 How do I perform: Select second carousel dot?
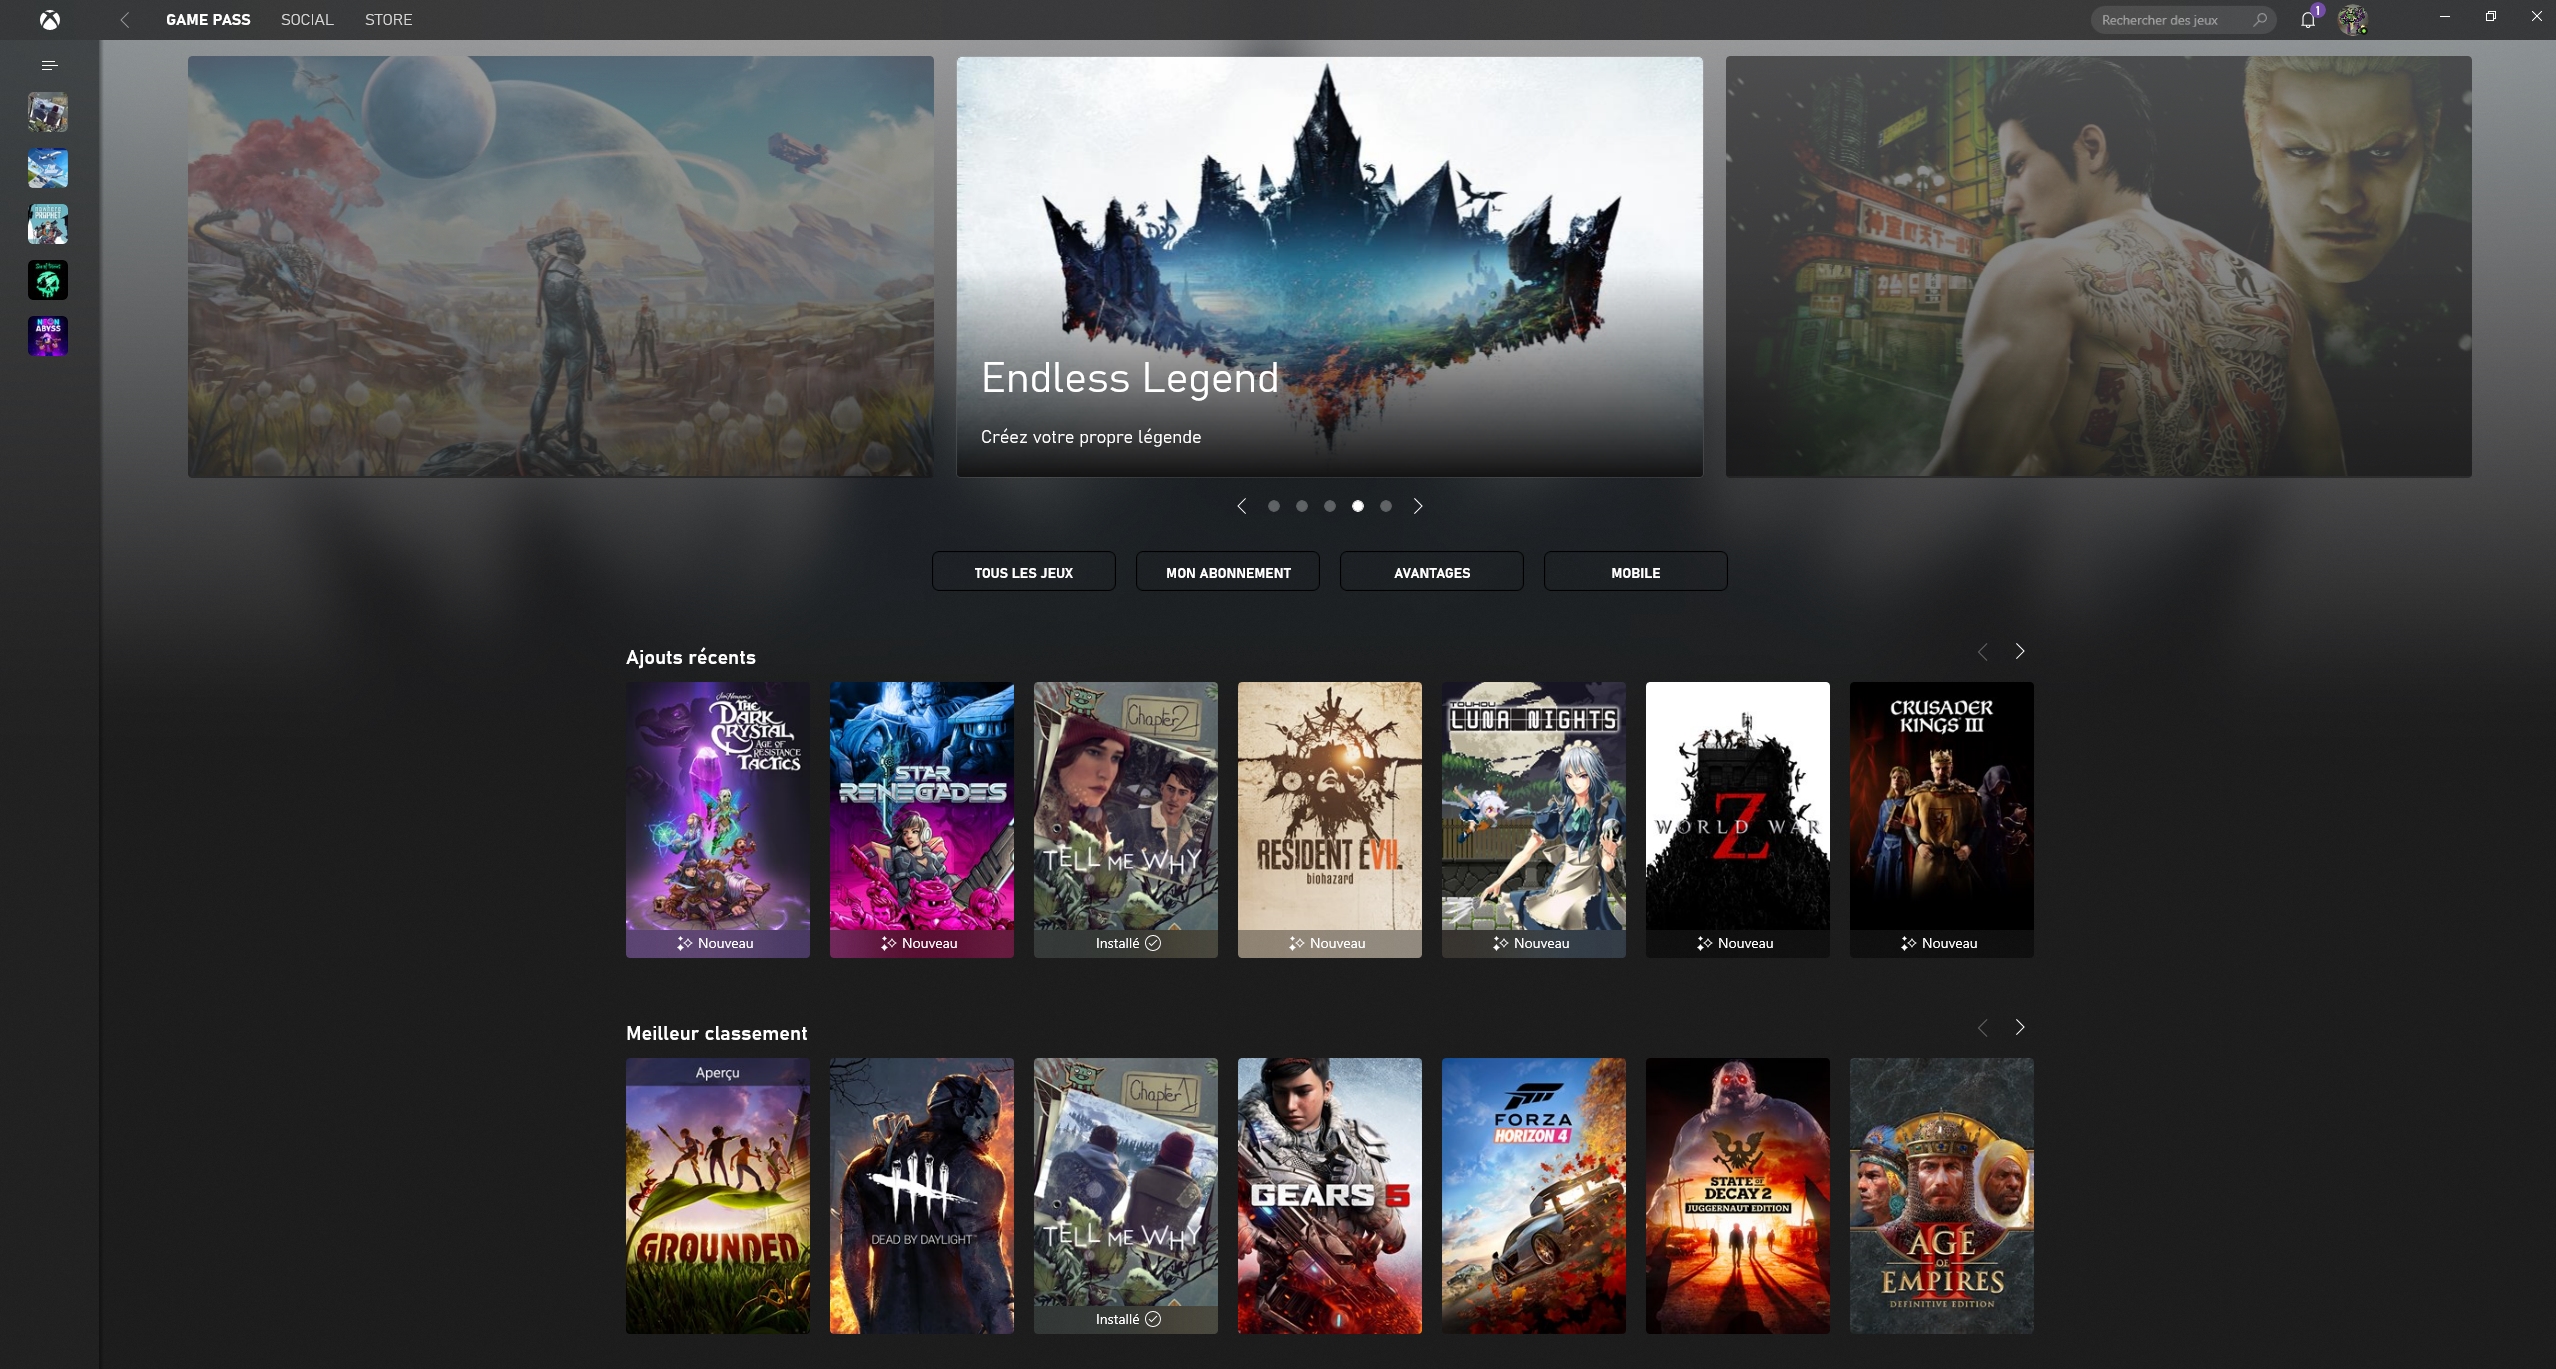click(1302, 506)
